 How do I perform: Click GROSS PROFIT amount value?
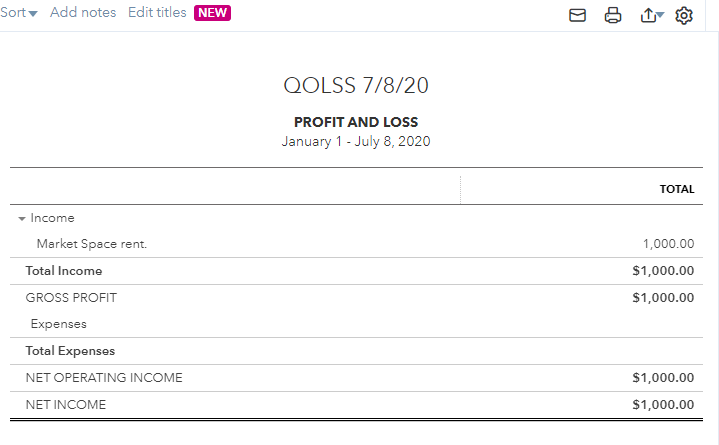coord(663,298)
